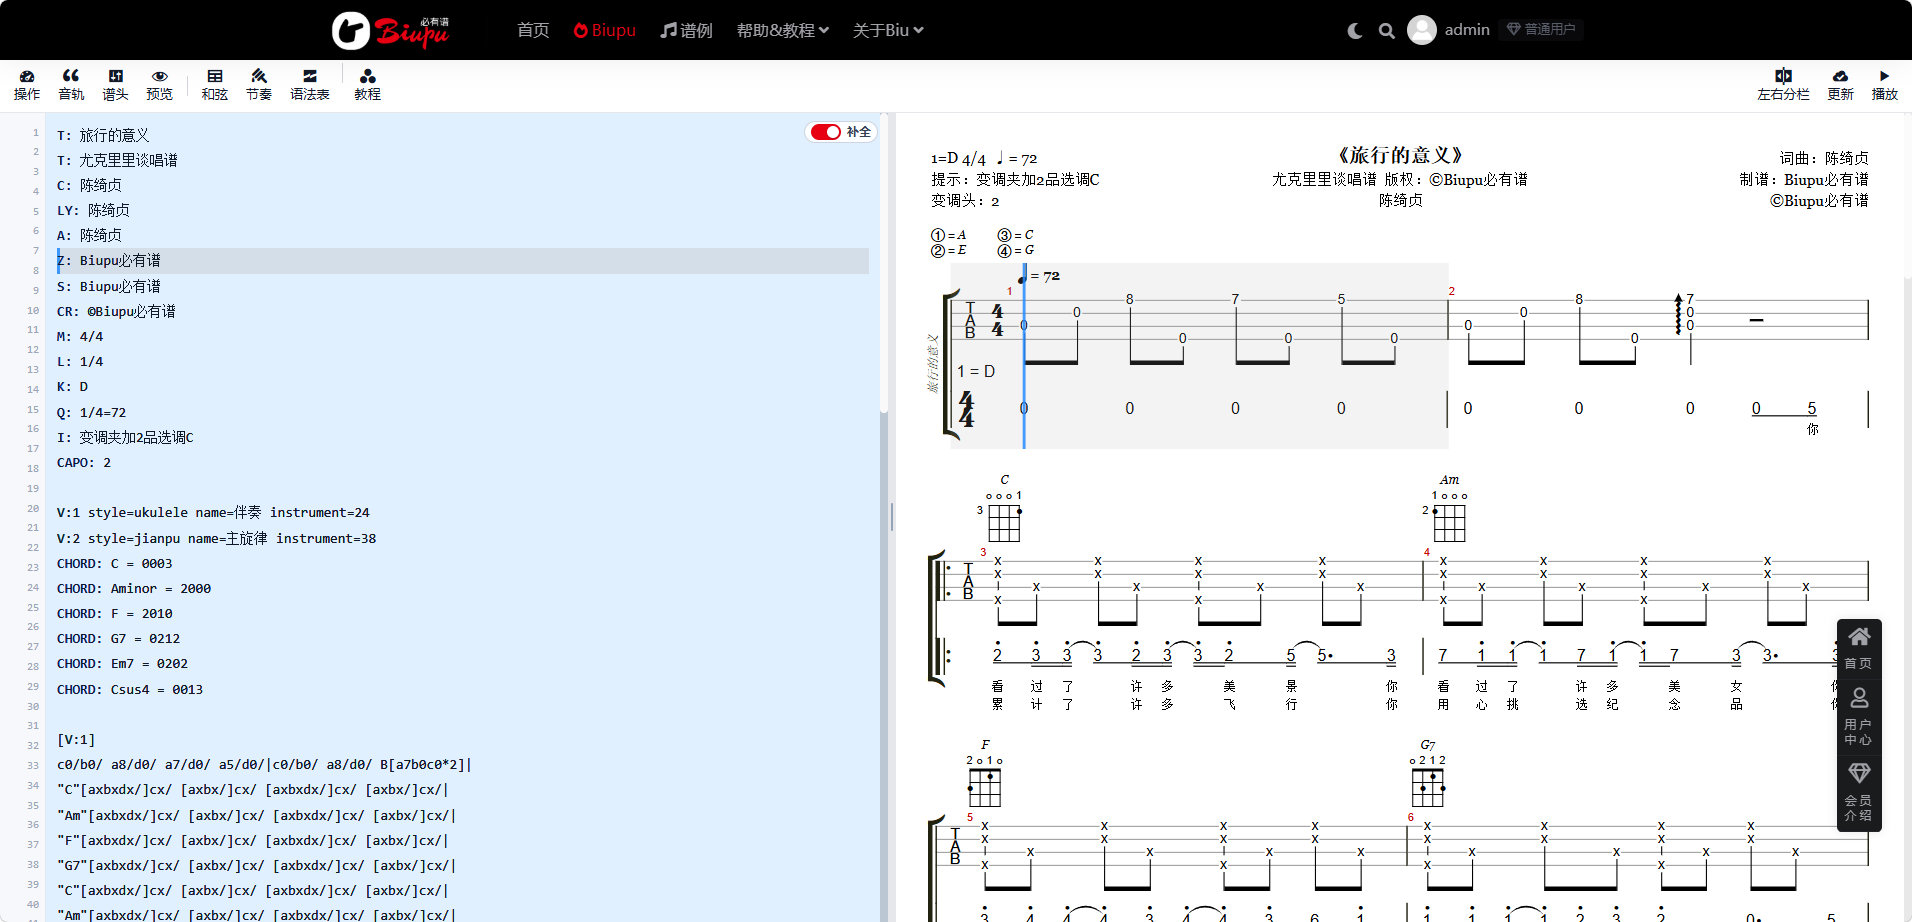Start playback with 播放 button
This screenshot has width=1912, height=922.
1884,85
